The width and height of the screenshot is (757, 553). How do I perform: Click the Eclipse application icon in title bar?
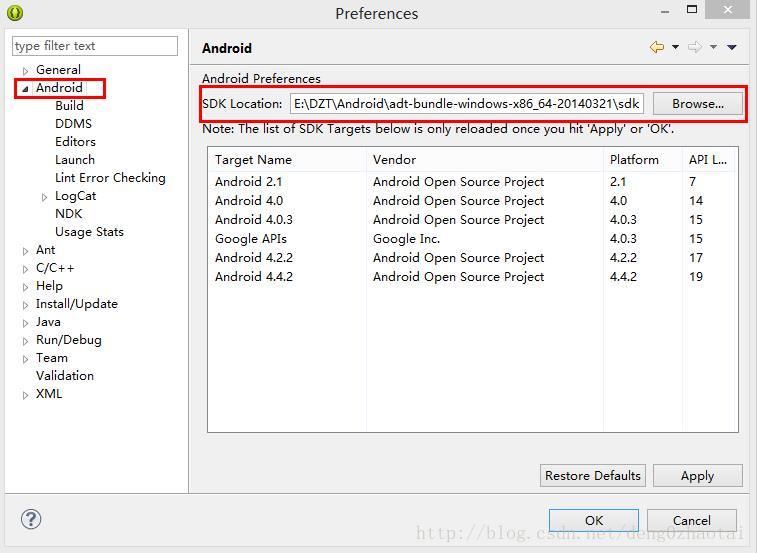[x=15, y=12]
